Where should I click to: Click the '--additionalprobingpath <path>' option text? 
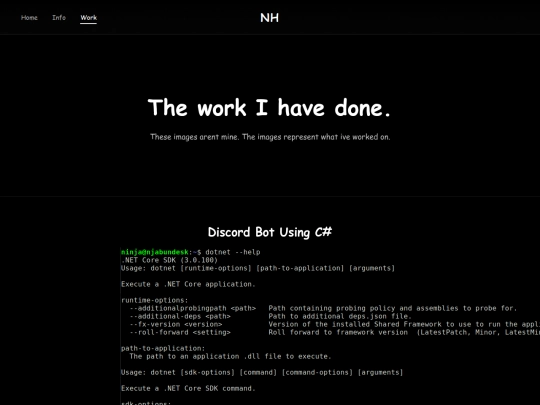[x=193, y=308]
